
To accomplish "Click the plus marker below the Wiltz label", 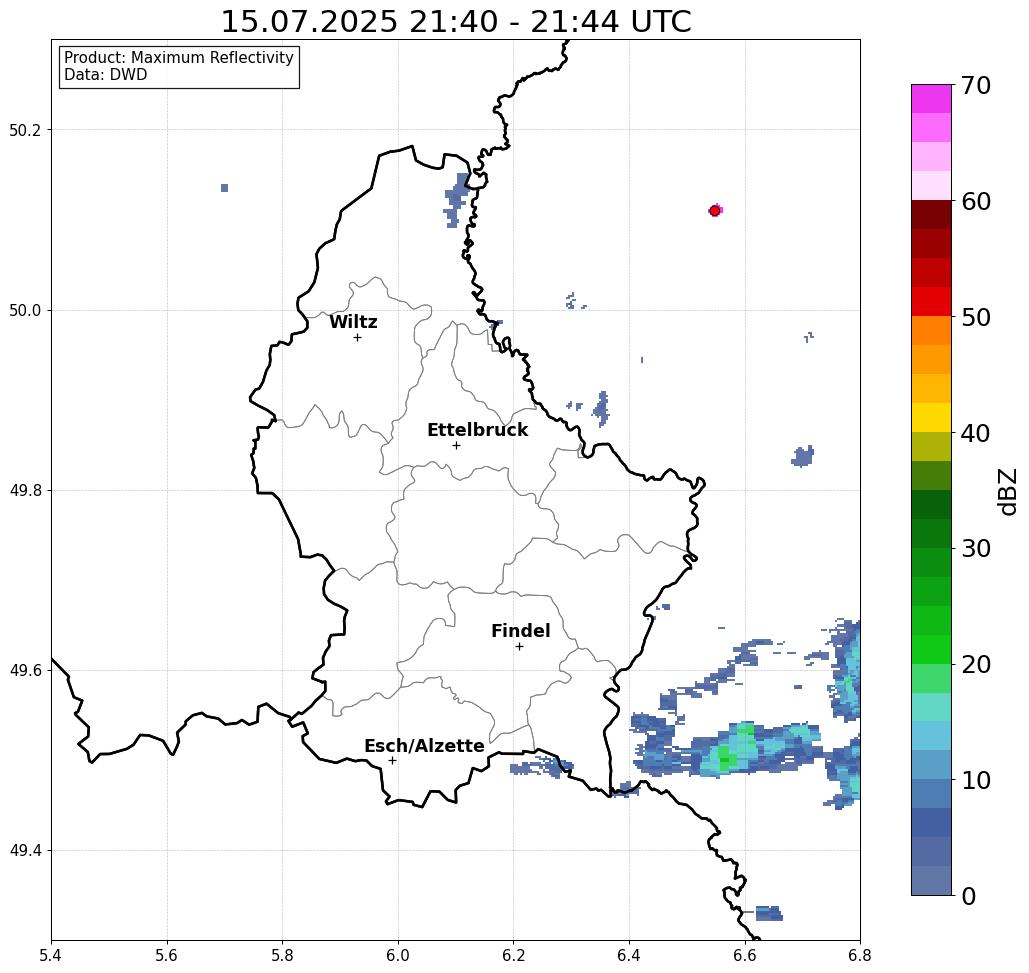I will (358, 338).
